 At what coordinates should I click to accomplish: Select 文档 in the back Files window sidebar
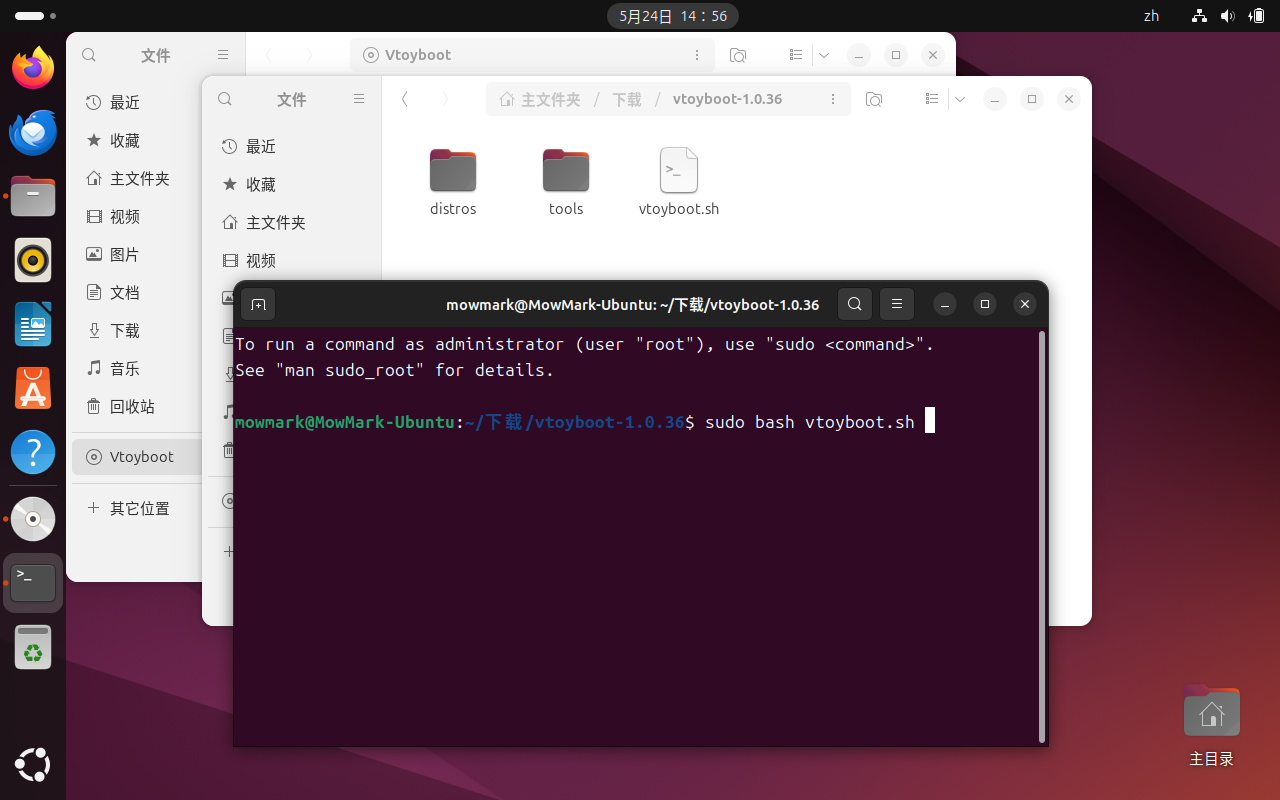(x=137, y=293)
